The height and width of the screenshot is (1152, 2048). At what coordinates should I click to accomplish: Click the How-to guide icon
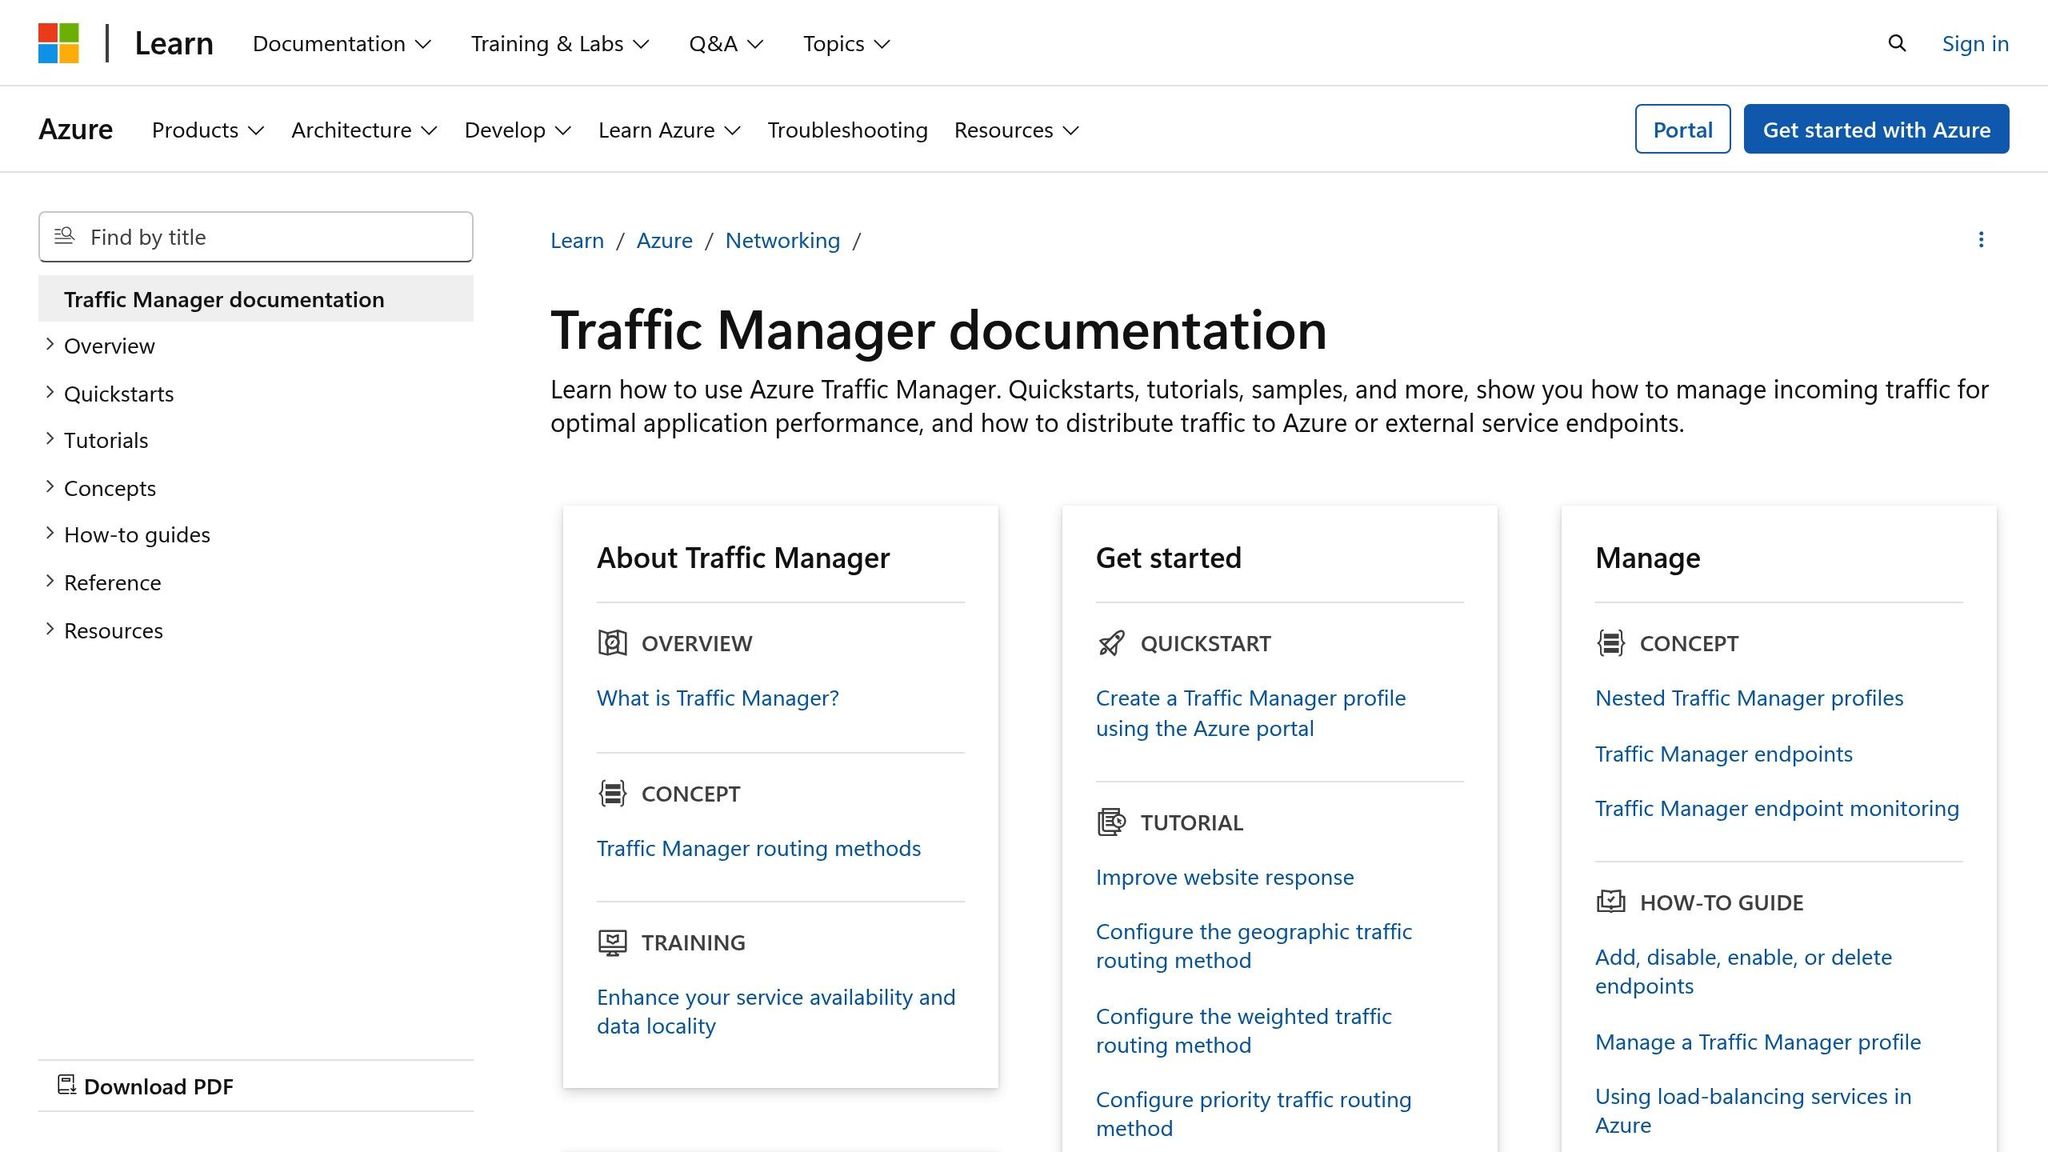[1610, 902]
